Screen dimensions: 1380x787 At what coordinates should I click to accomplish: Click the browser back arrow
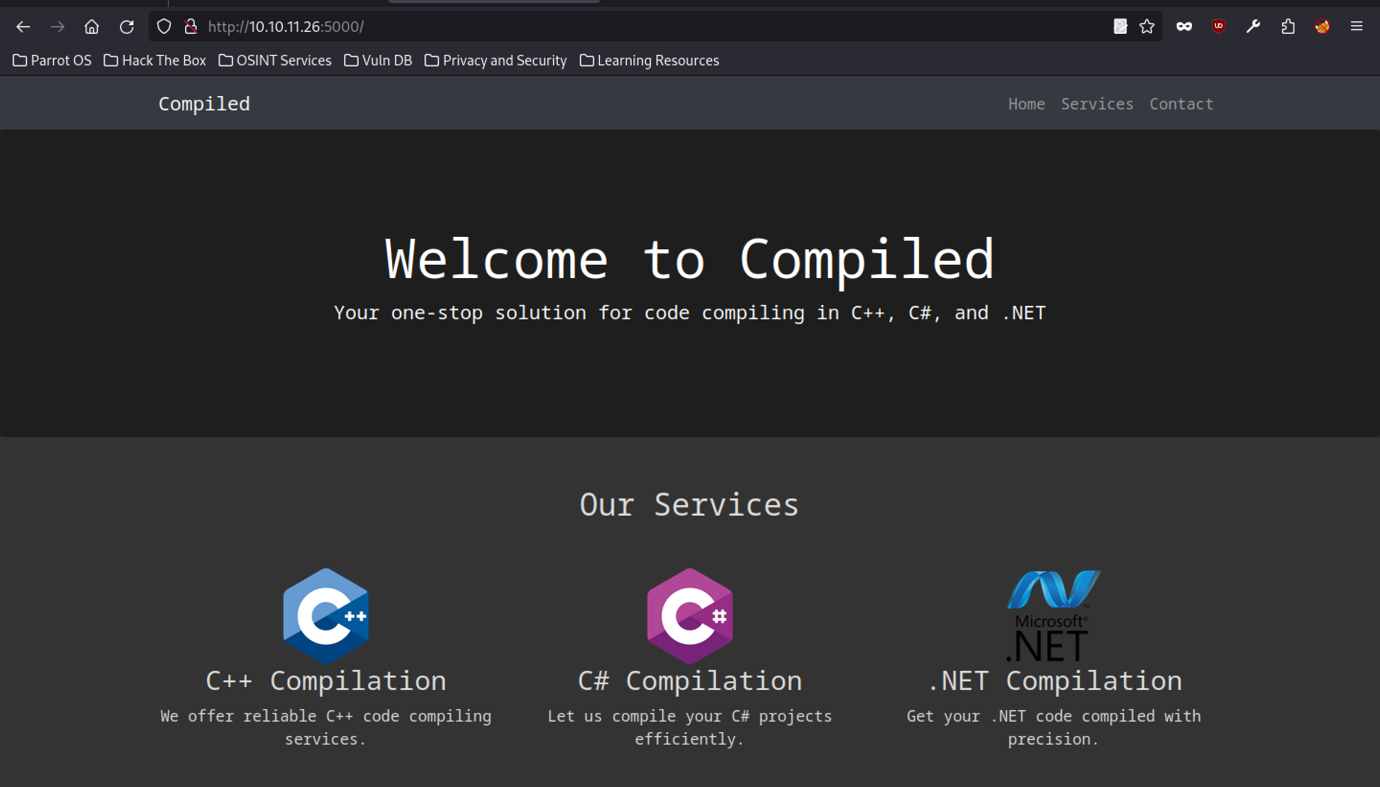pyautogui.click(x=23, y=27)
